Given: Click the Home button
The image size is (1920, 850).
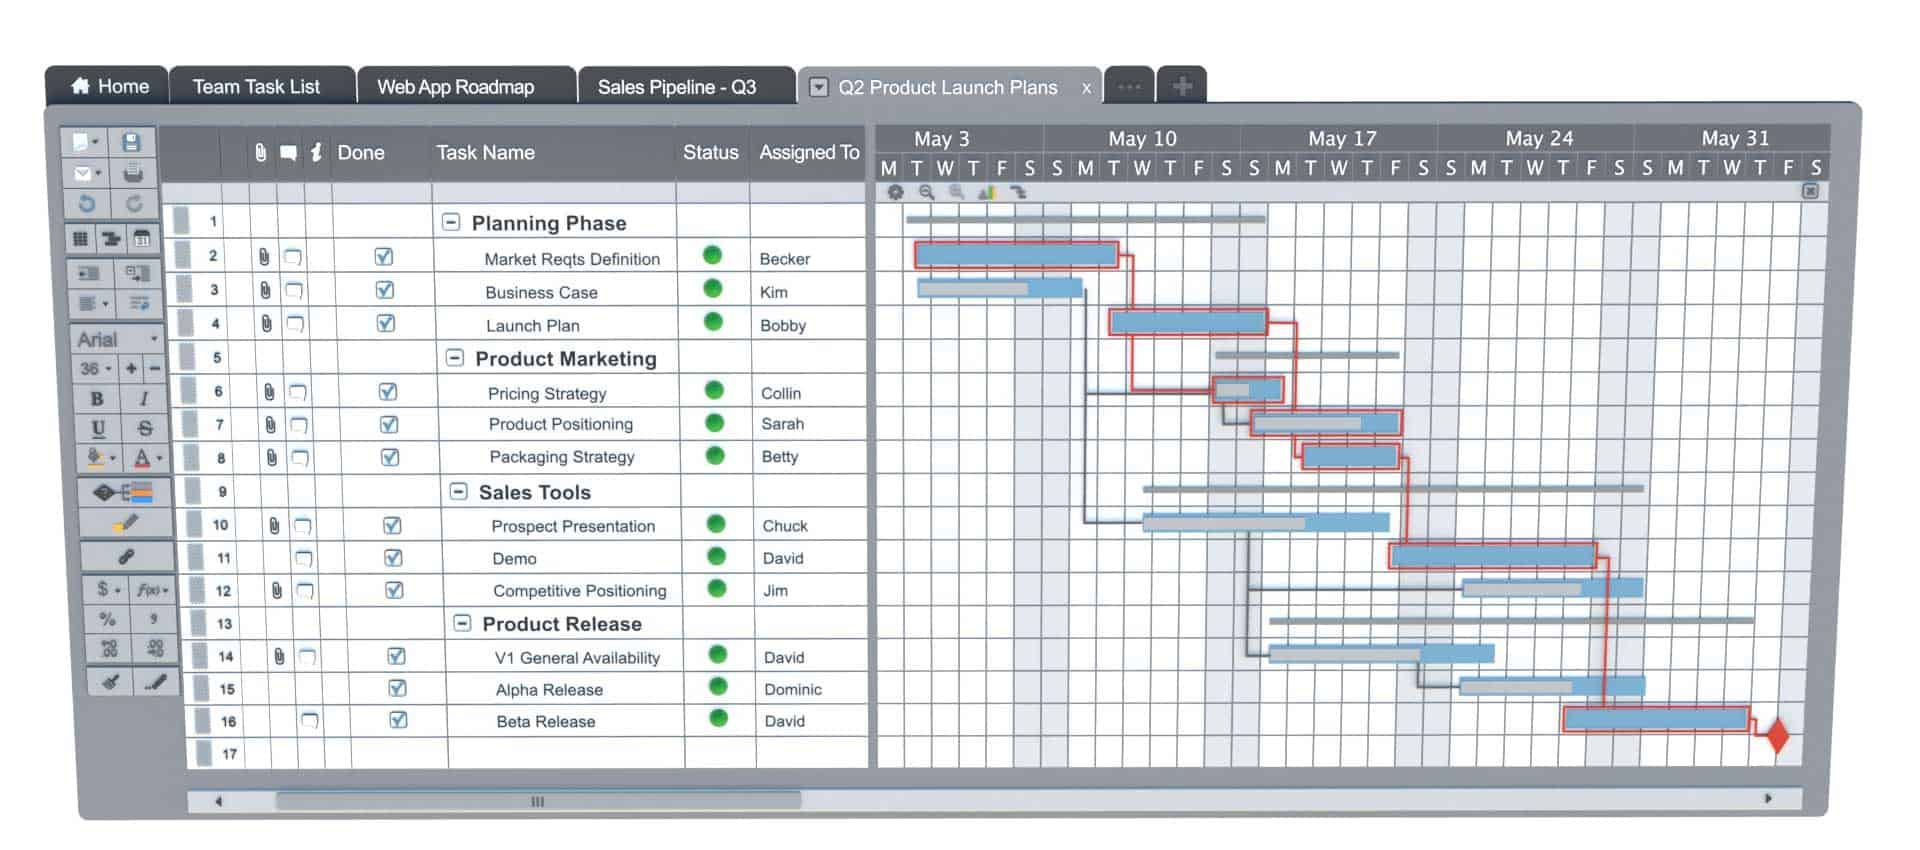Looking at the screenshot, I should pyautogui.click(x=110, y=87).
